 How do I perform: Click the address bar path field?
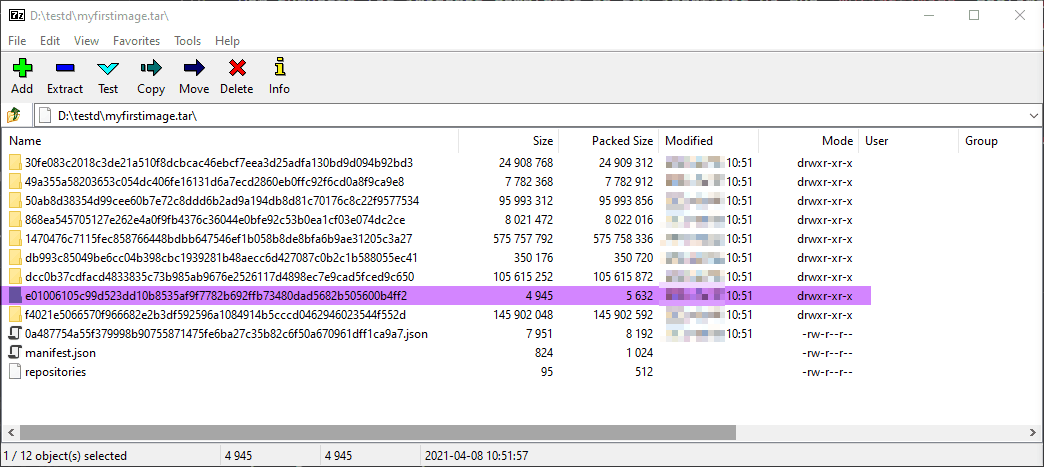500,116
